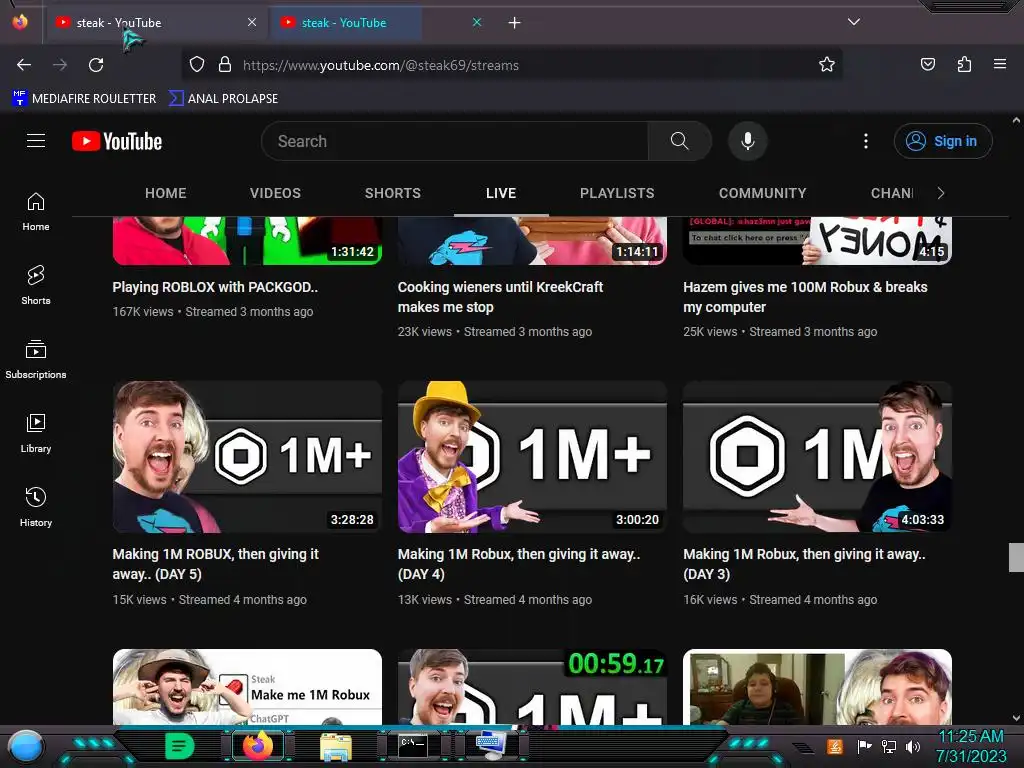Show more channel tabs with right chevron
1024x768 pixels.
point(940,193)
